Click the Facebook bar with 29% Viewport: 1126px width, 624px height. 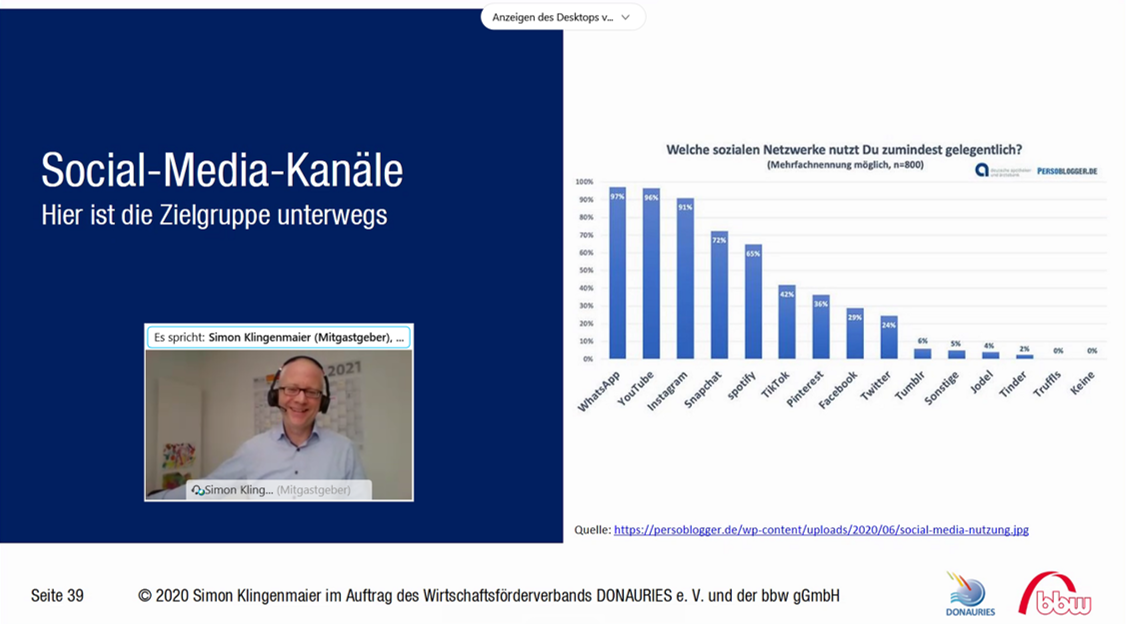[855, 333]
